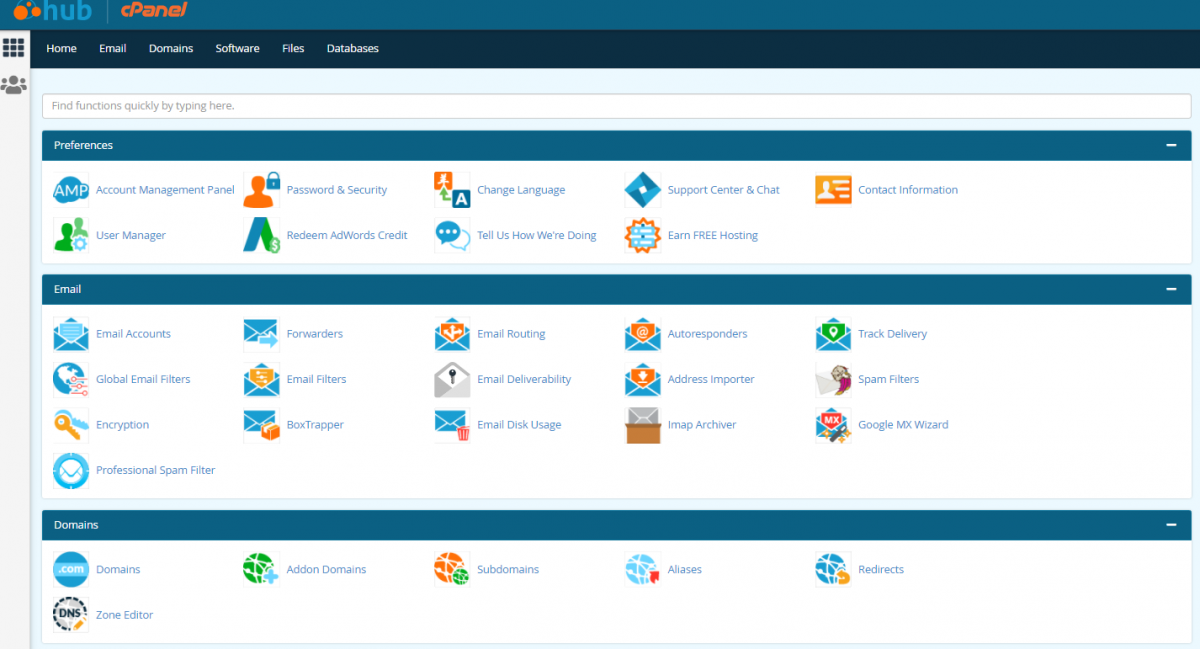Open the Account Management Panel AMP icon

(71, 190)
